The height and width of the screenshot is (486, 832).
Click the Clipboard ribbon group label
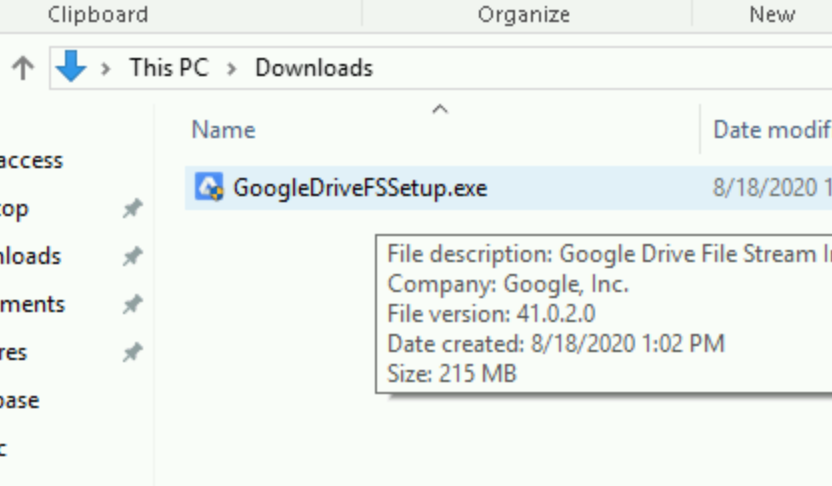point(98,14)
